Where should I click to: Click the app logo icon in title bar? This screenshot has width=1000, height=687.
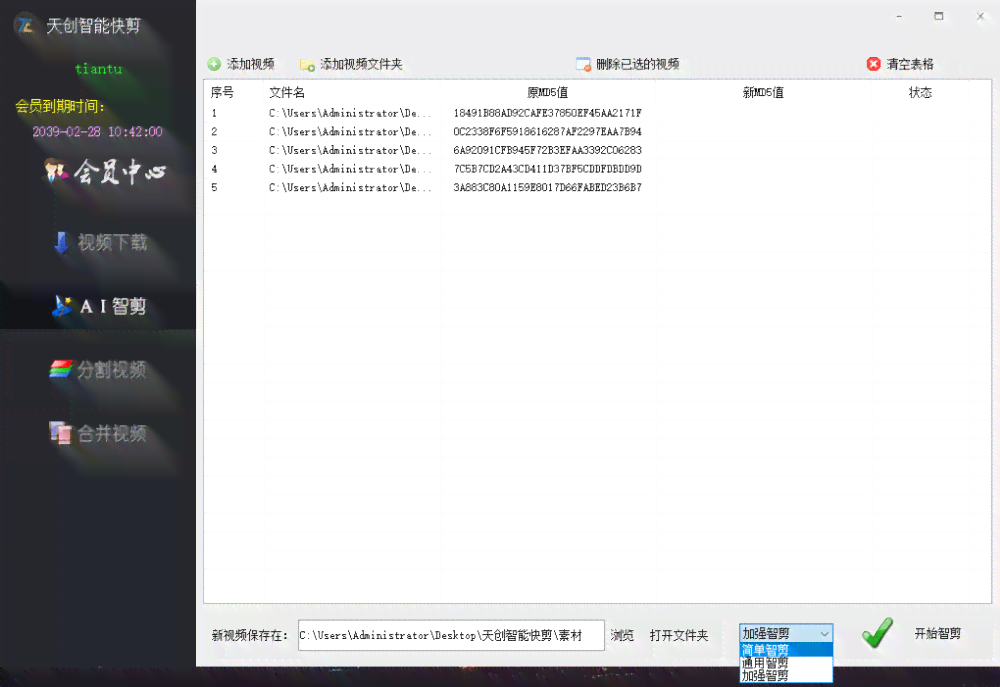[x=26, y=26]
